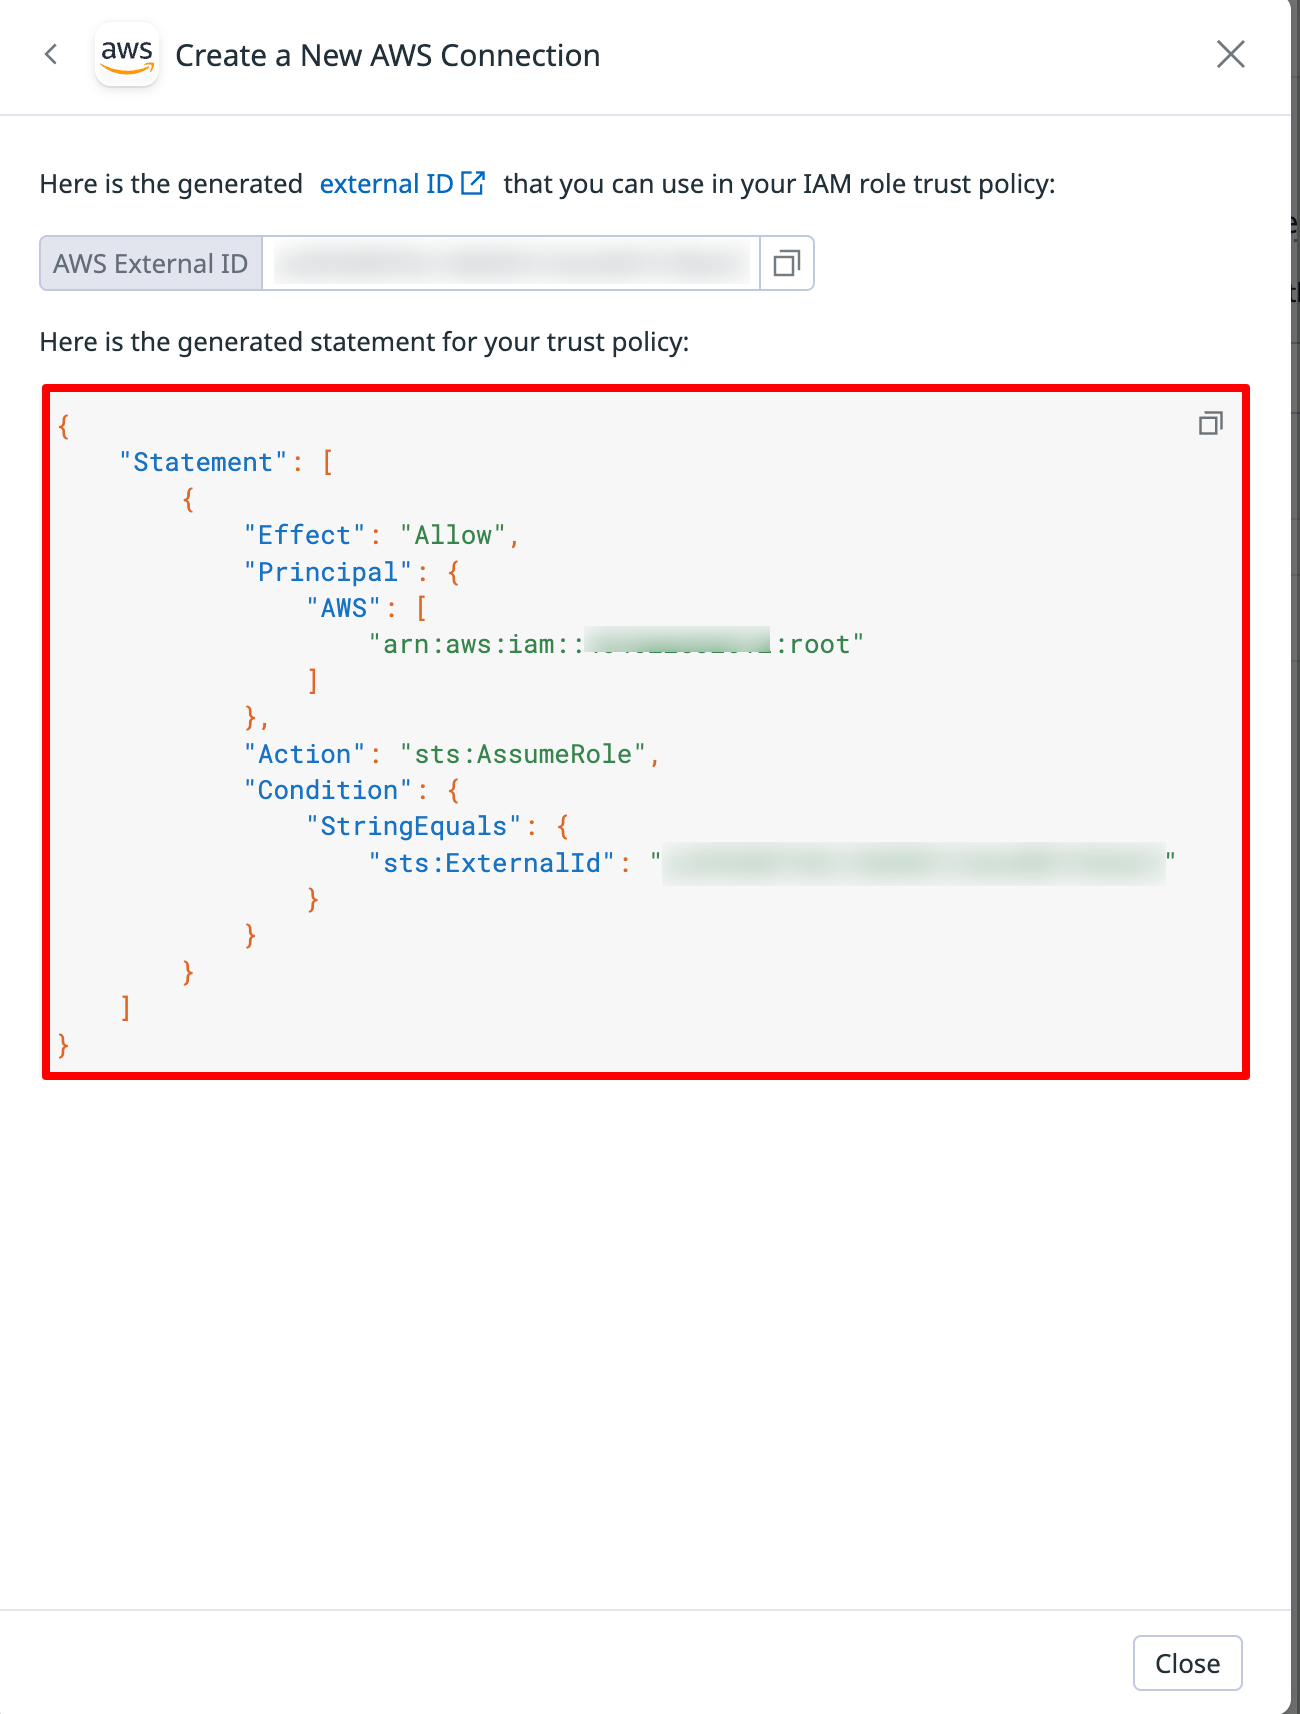The height and width of the screenshot is (1714, 1300).
Task: Click the AWS External ID label
Action: (151, 263)
